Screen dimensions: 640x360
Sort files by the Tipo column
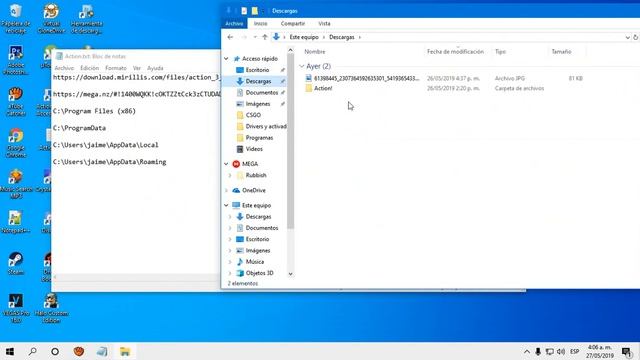pyautogui.click(x=500, y=52)
